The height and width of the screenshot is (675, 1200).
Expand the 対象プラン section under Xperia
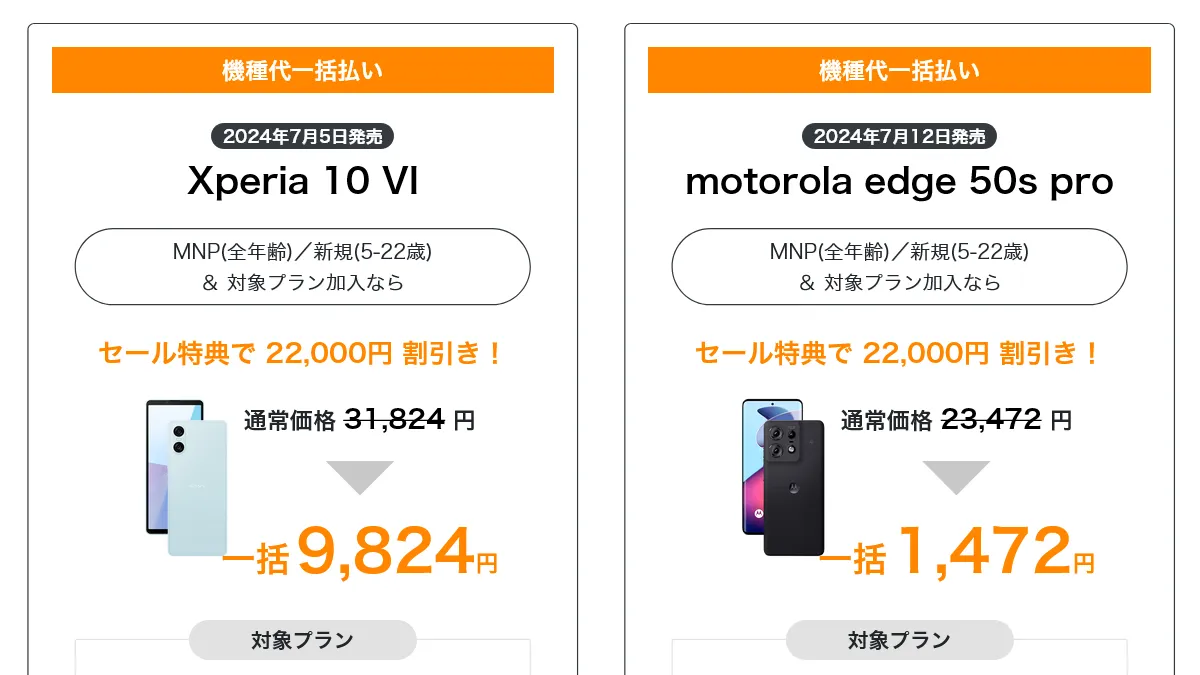tap(303, 640)
